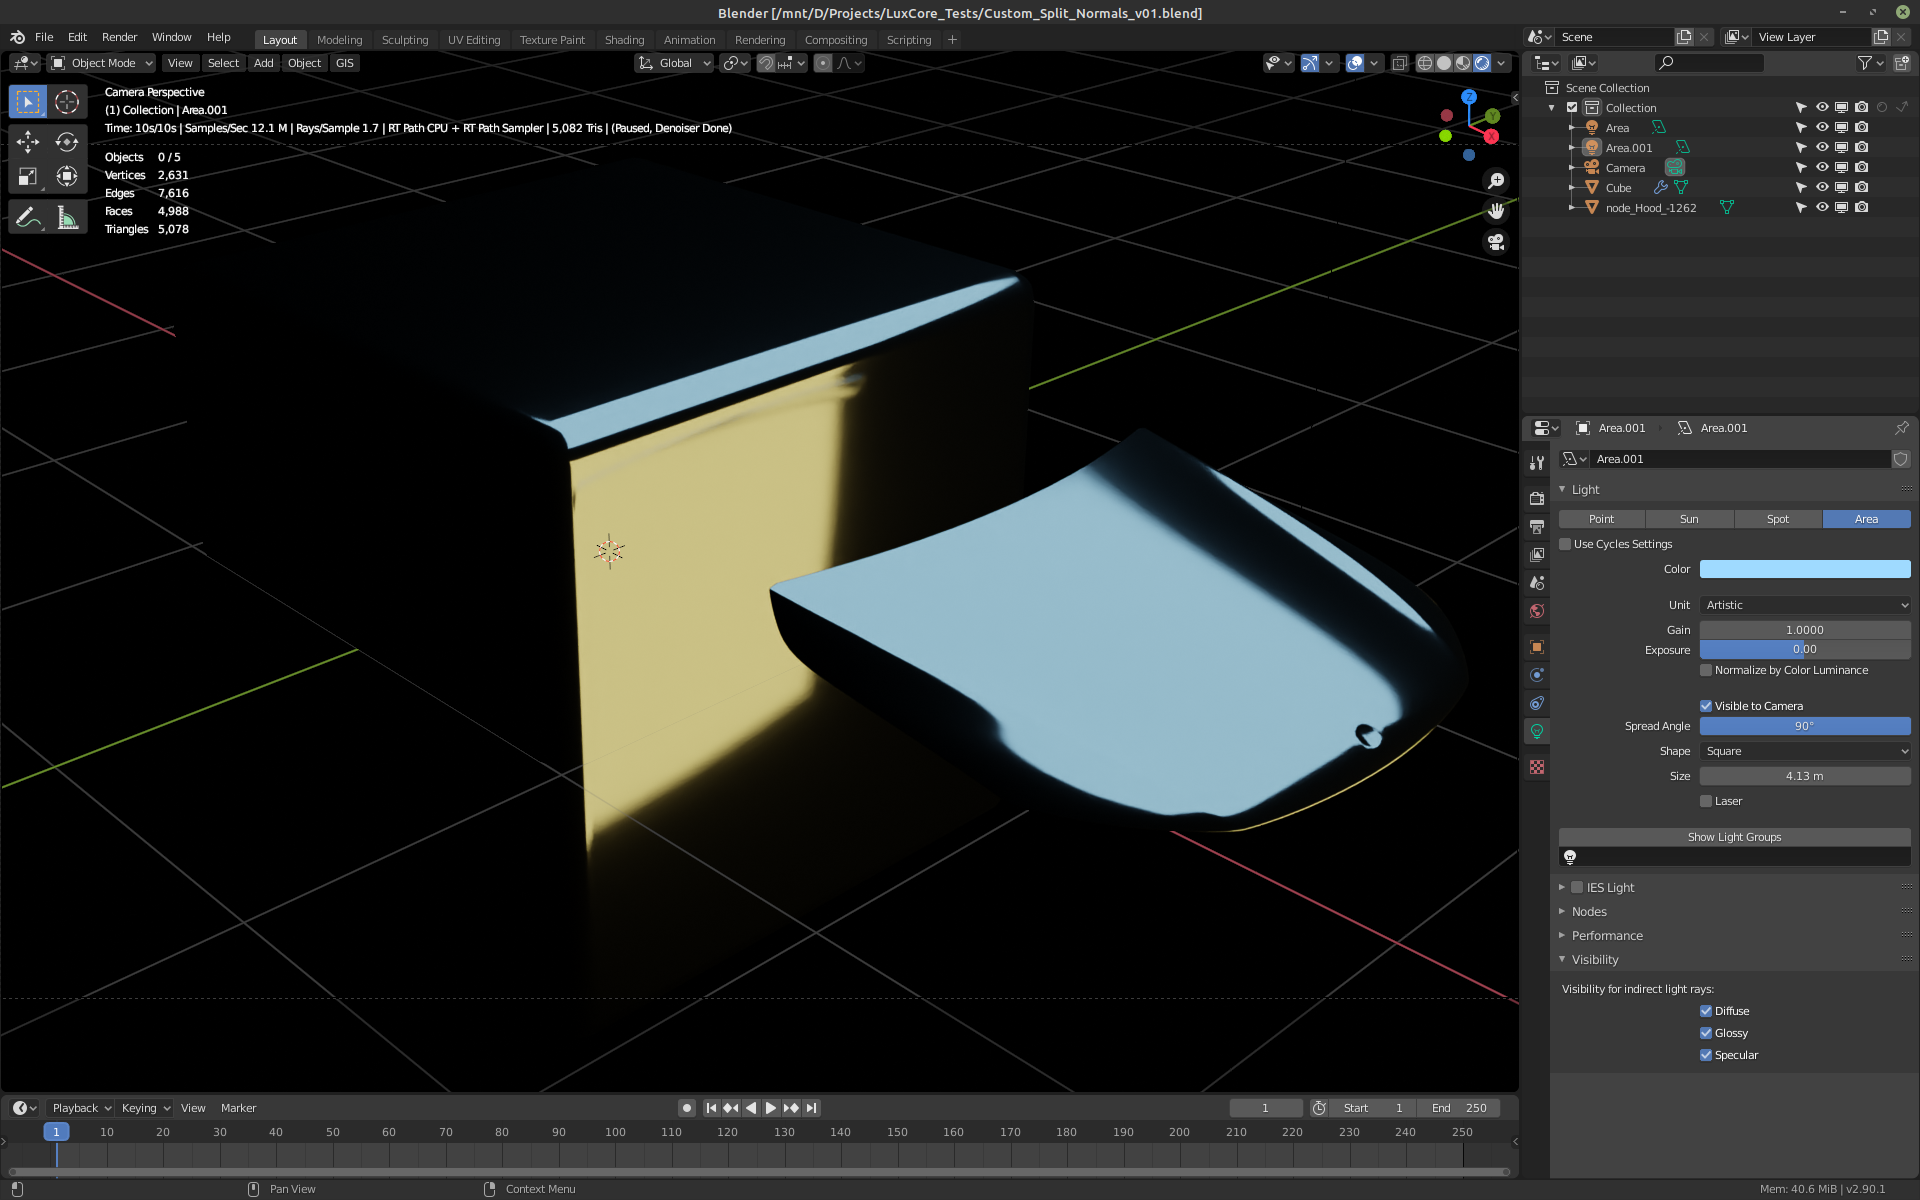Open the Unit Artistic dropdown
Screen dimensions: 1920x1200
click(x=1805, y=605)
